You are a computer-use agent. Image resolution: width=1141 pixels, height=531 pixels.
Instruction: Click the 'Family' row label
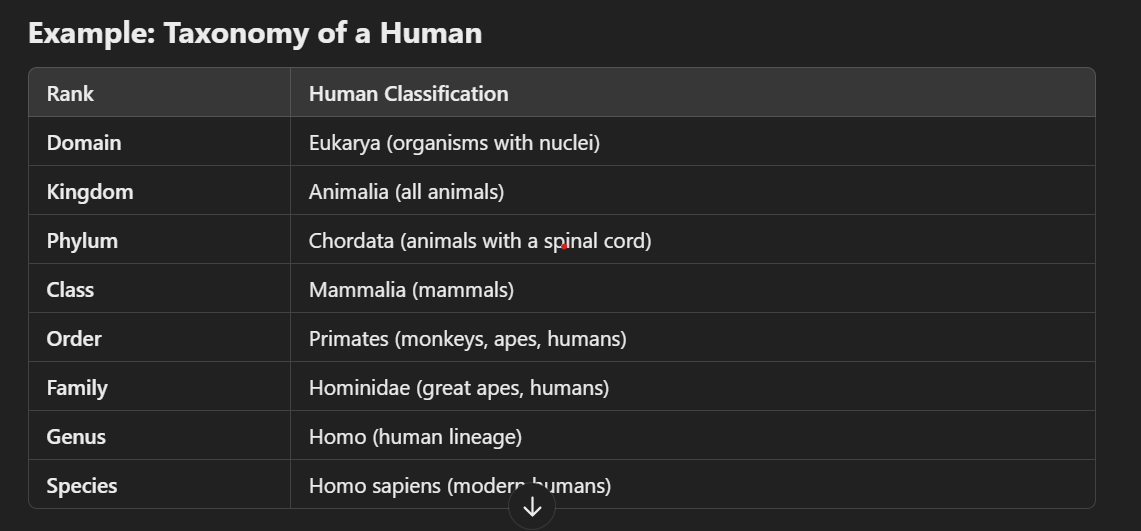77,388
